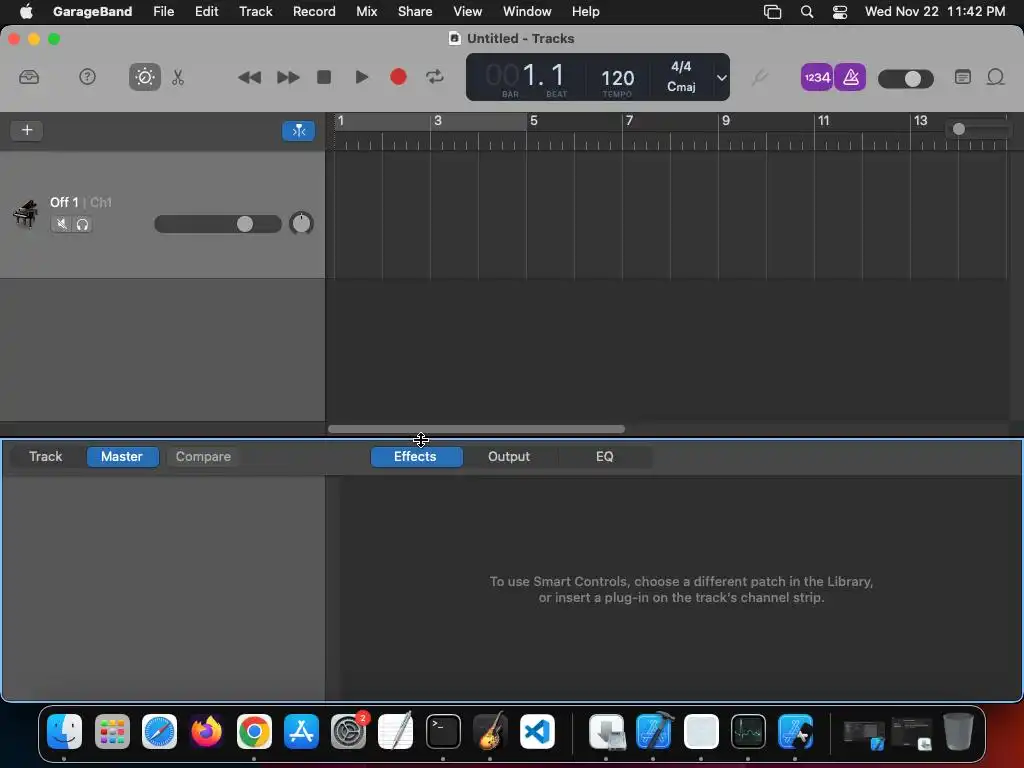The image size is (1024, 768).
Task: Click bar 5 in the ruler
Action: (x=534, y=121)
